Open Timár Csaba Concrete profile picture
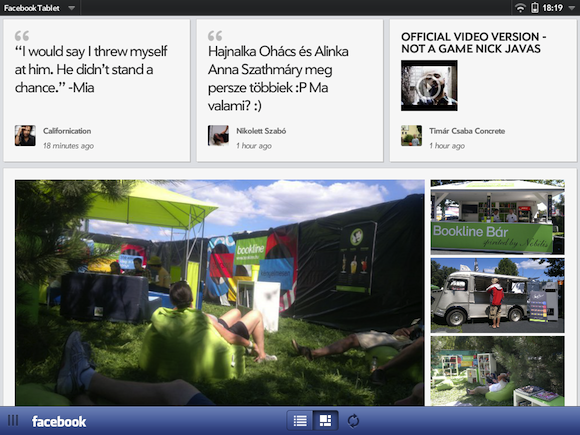Viewport: 580px width, 435px height. (411, 135)
